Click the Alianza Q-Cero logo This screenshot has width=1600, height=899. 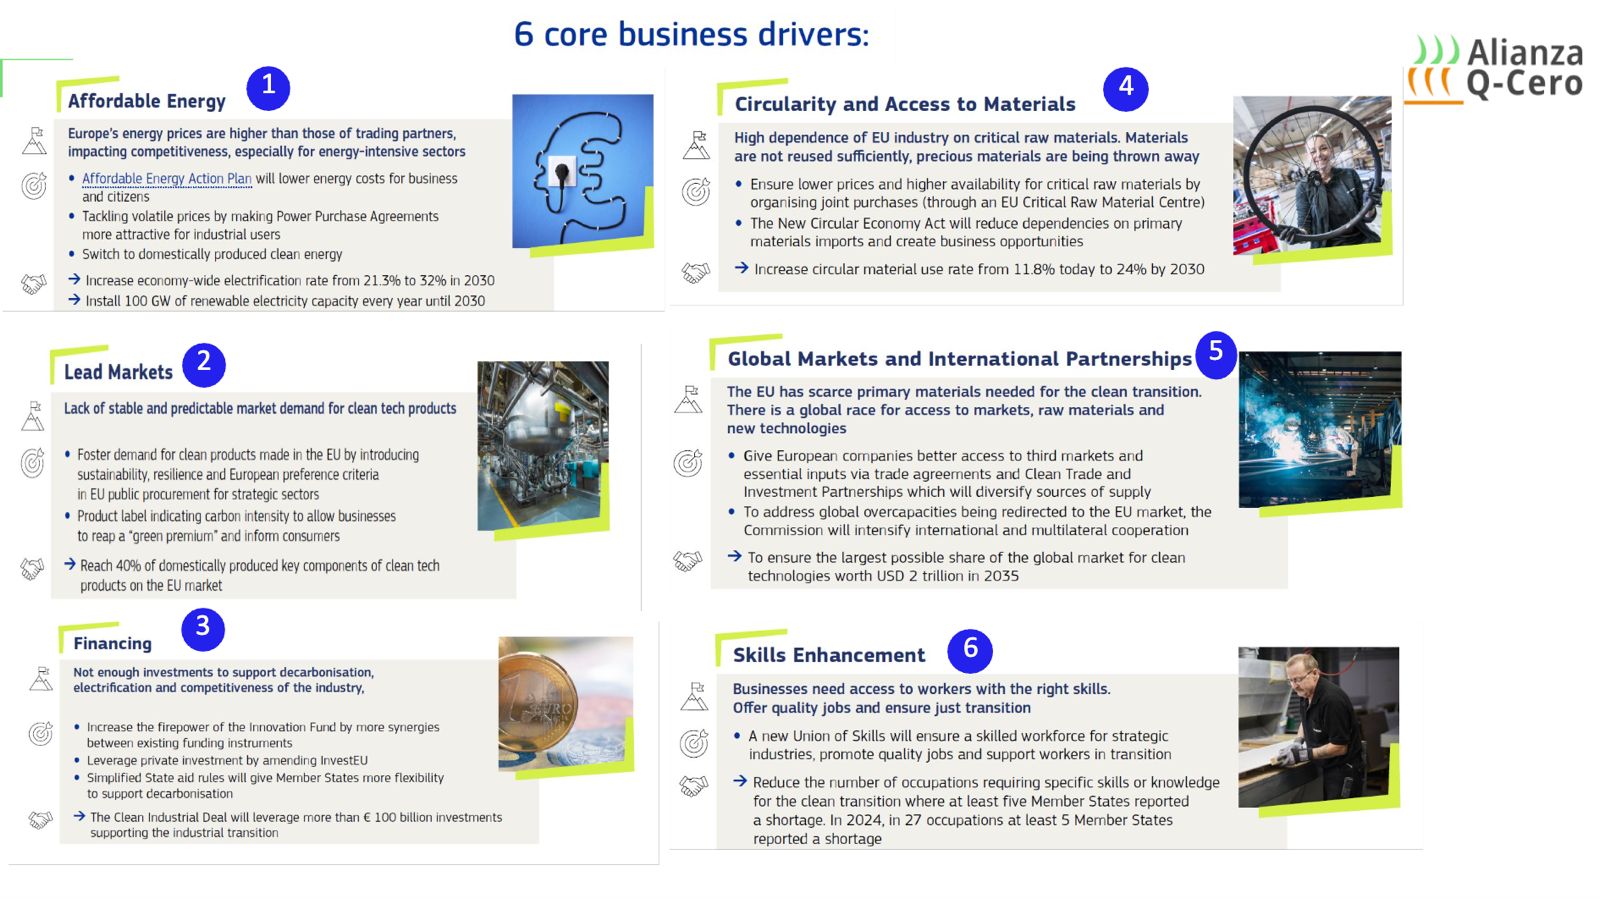click(x=1496, y=69)
